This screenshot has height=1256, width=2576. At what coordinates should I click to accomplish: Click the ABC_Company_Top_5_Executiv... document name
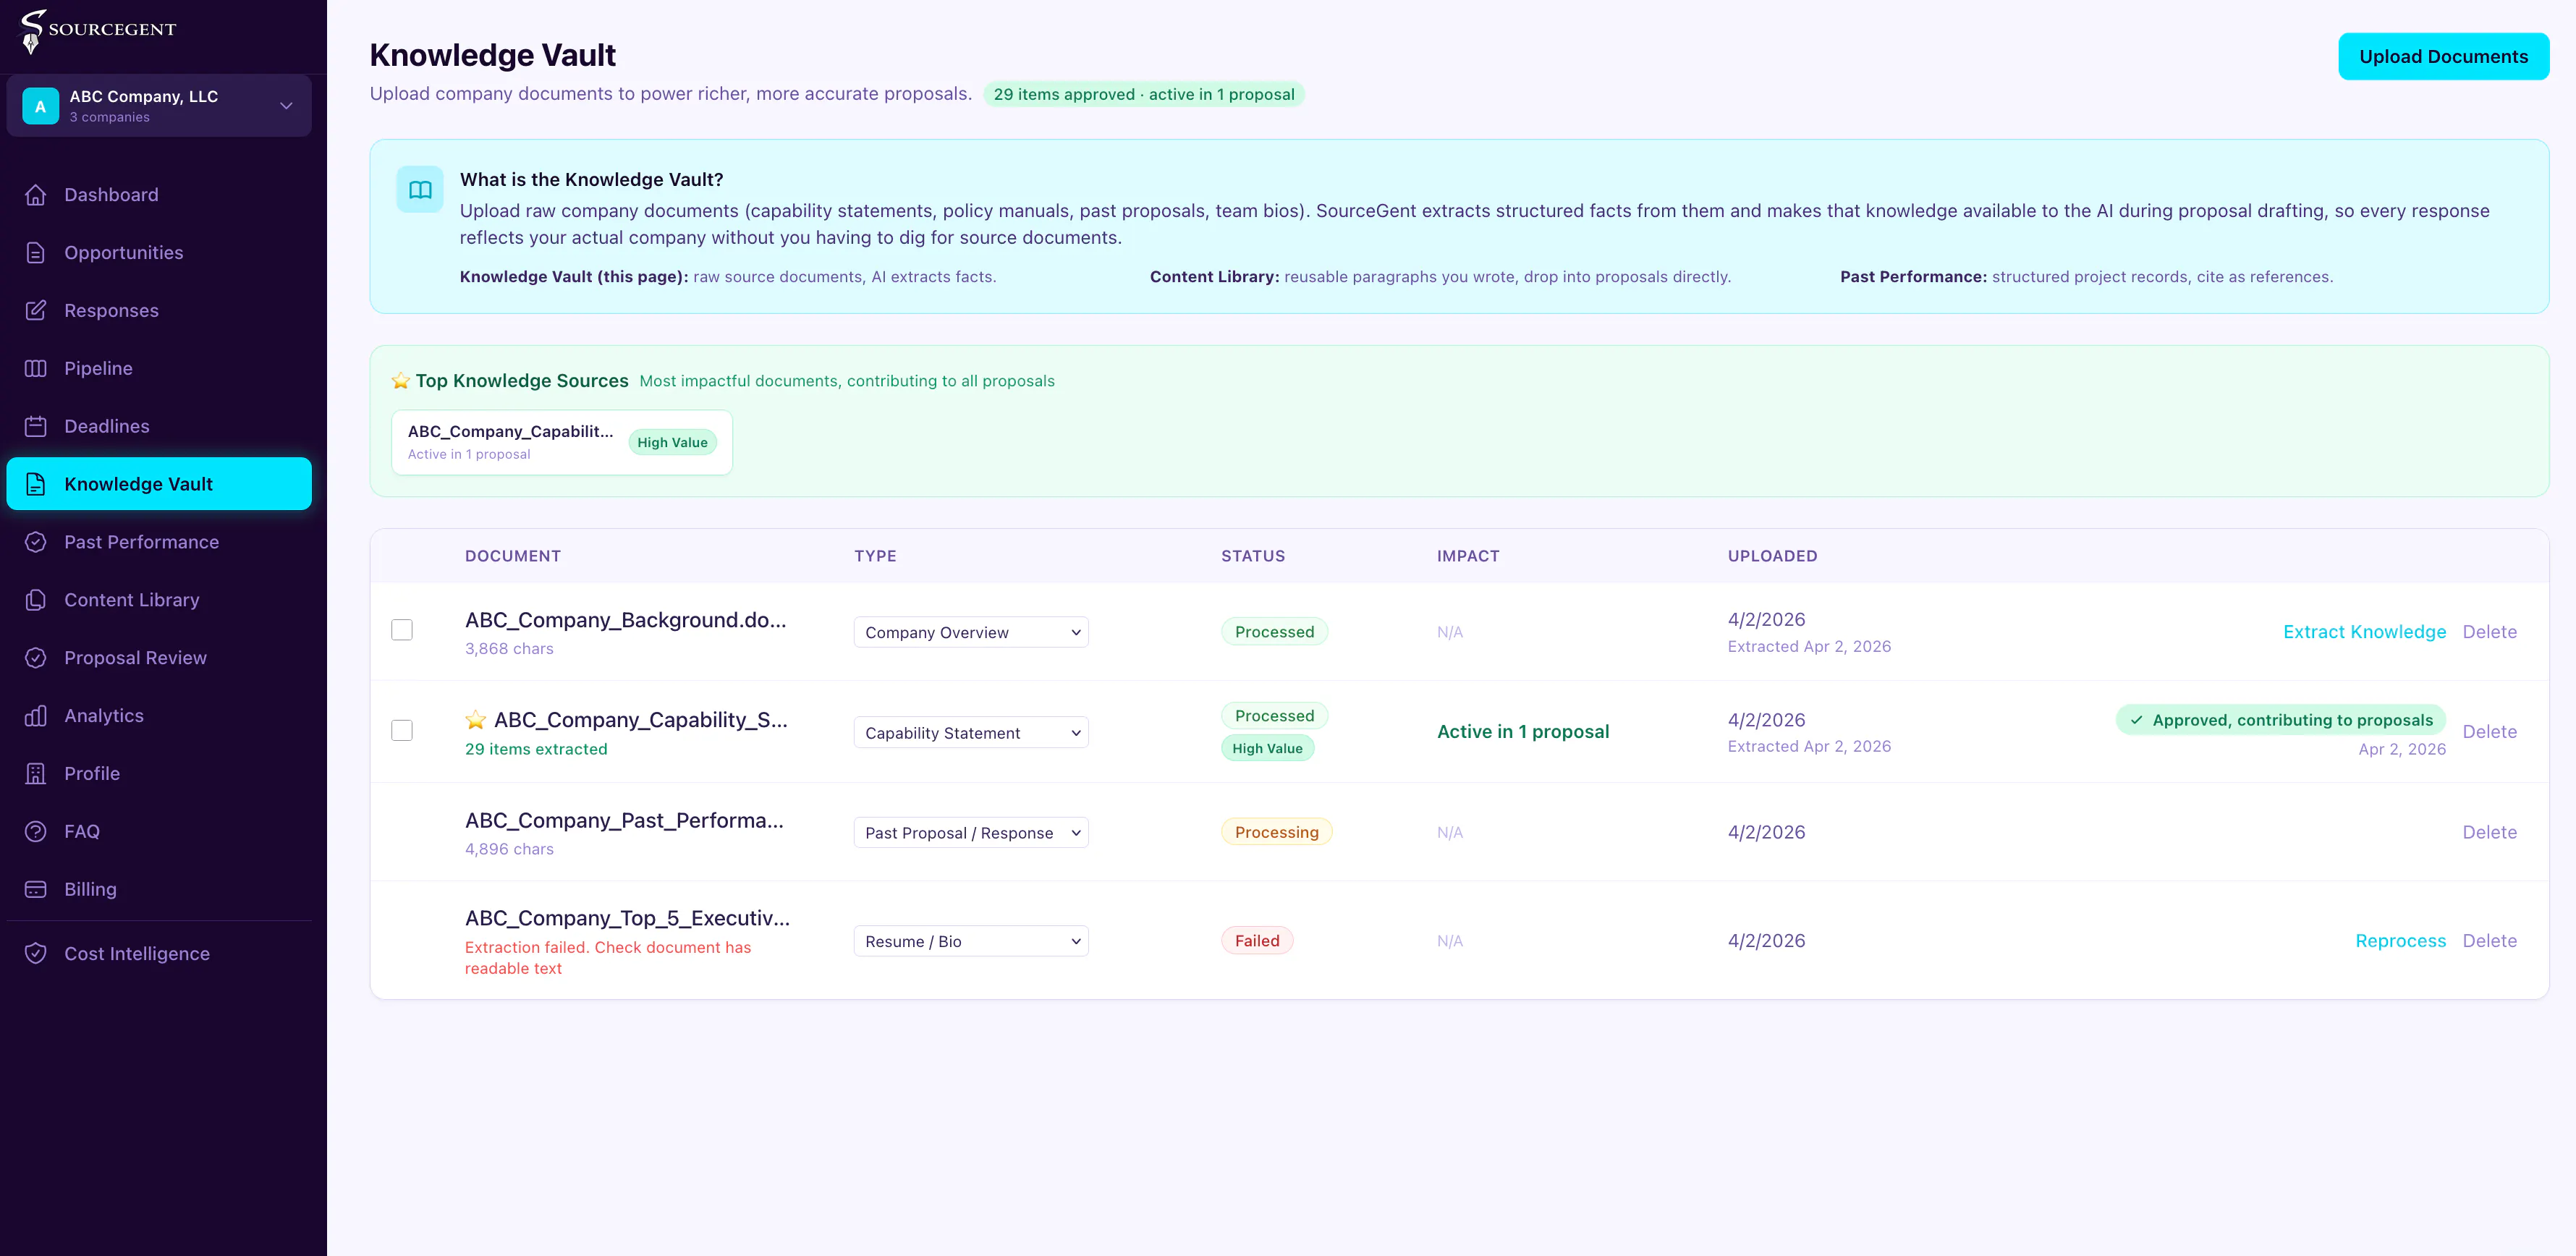(627, 918)
